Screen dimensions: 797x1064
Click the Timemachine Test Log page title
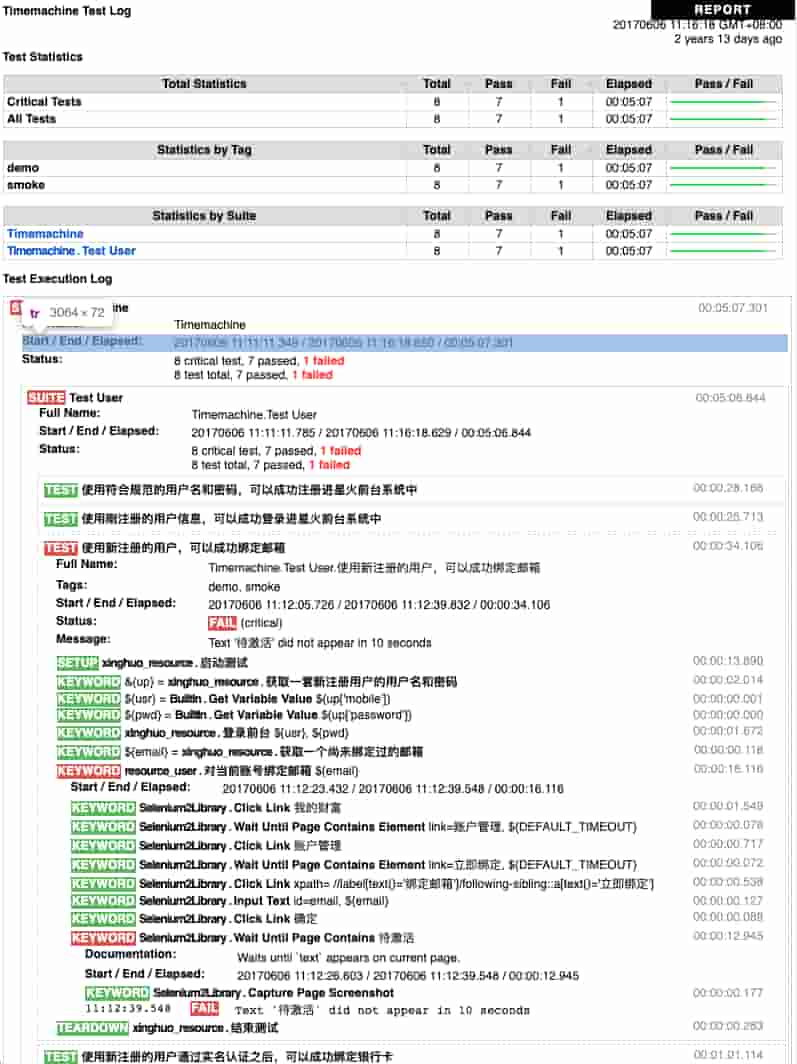pos(67,11)
